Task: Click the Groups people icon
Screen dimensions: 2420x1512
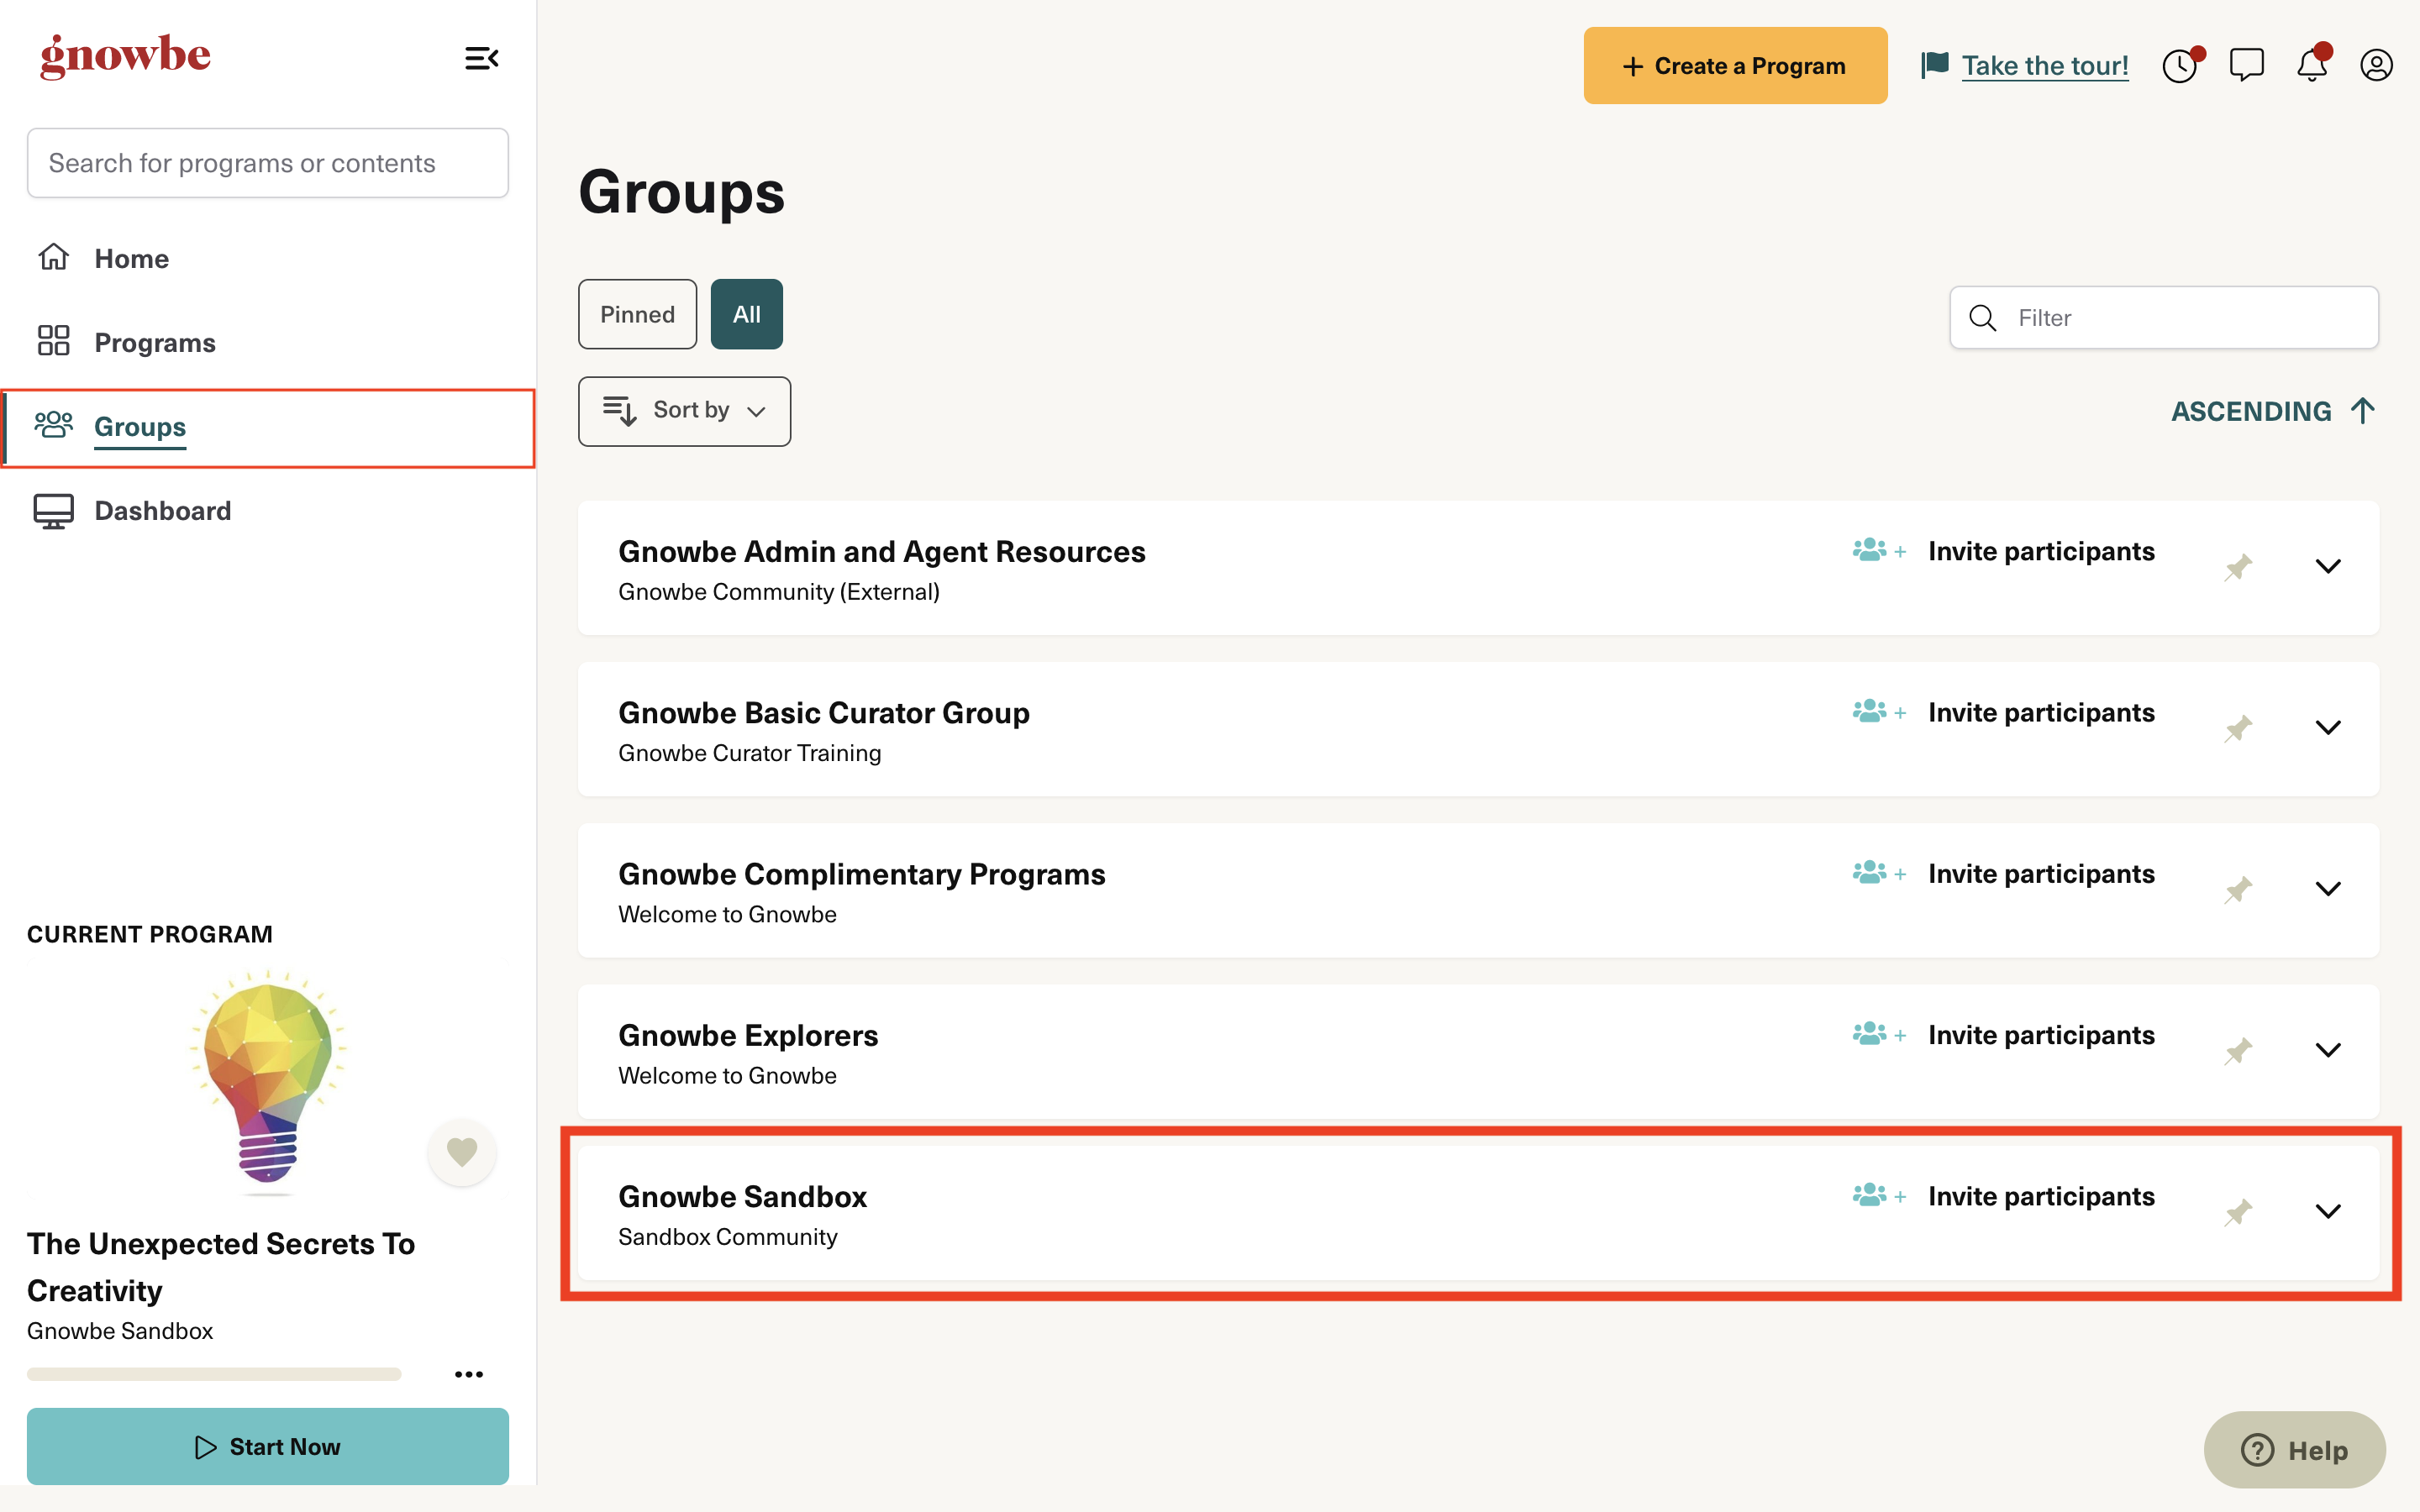Action: (54, 425)
